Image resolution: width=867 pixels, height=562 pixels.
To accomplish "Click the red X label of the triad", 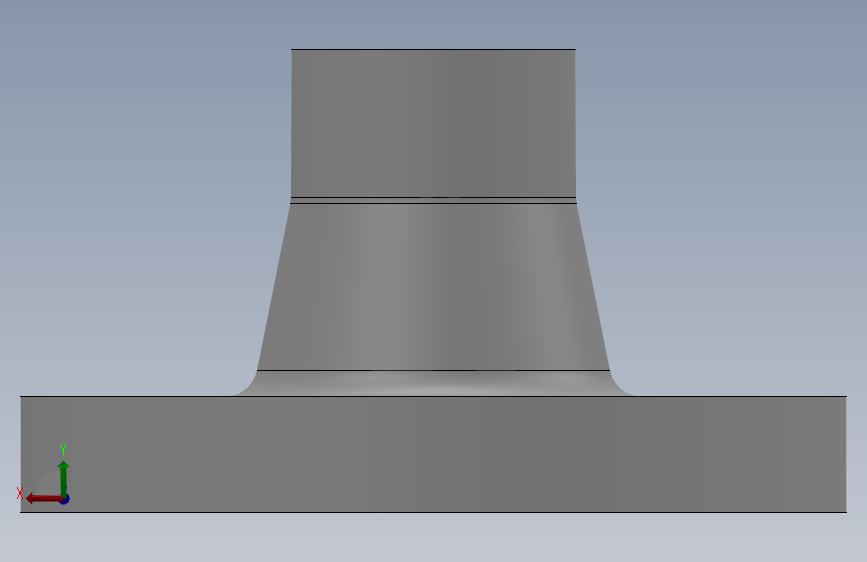I will point(20,493).
